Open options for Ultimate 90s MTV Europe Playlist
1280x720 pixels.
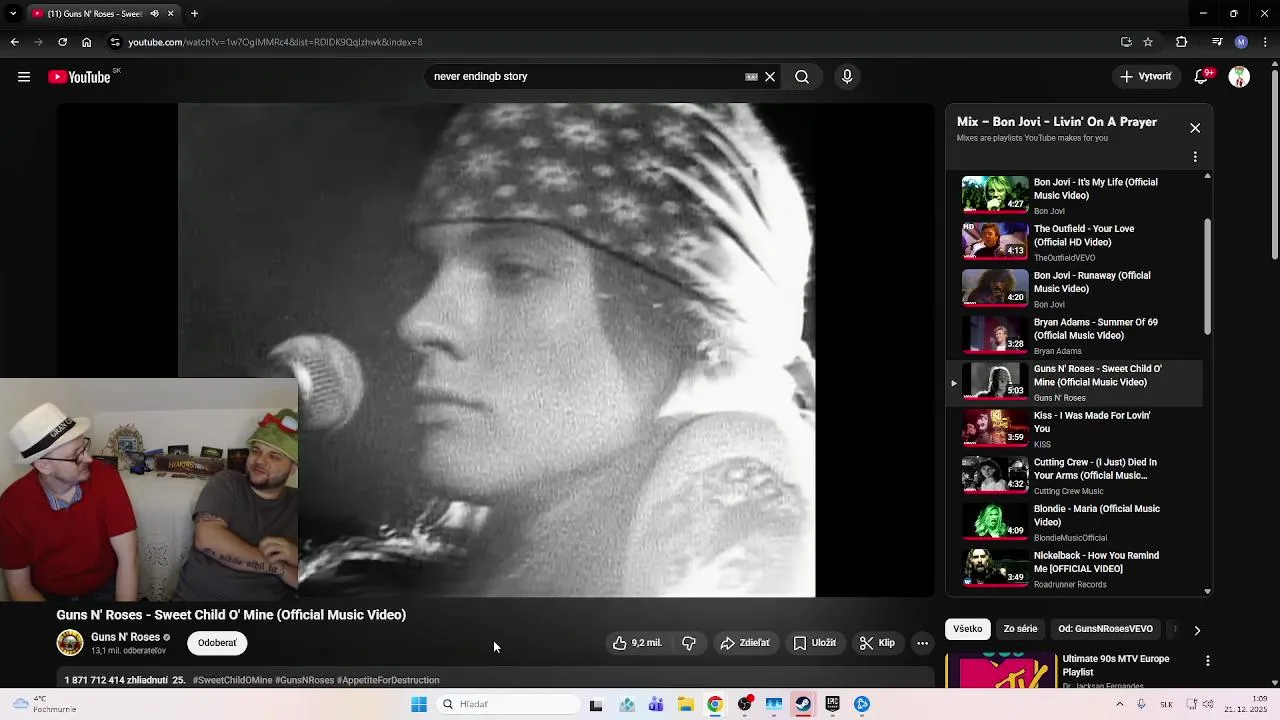coord(1207,661)
